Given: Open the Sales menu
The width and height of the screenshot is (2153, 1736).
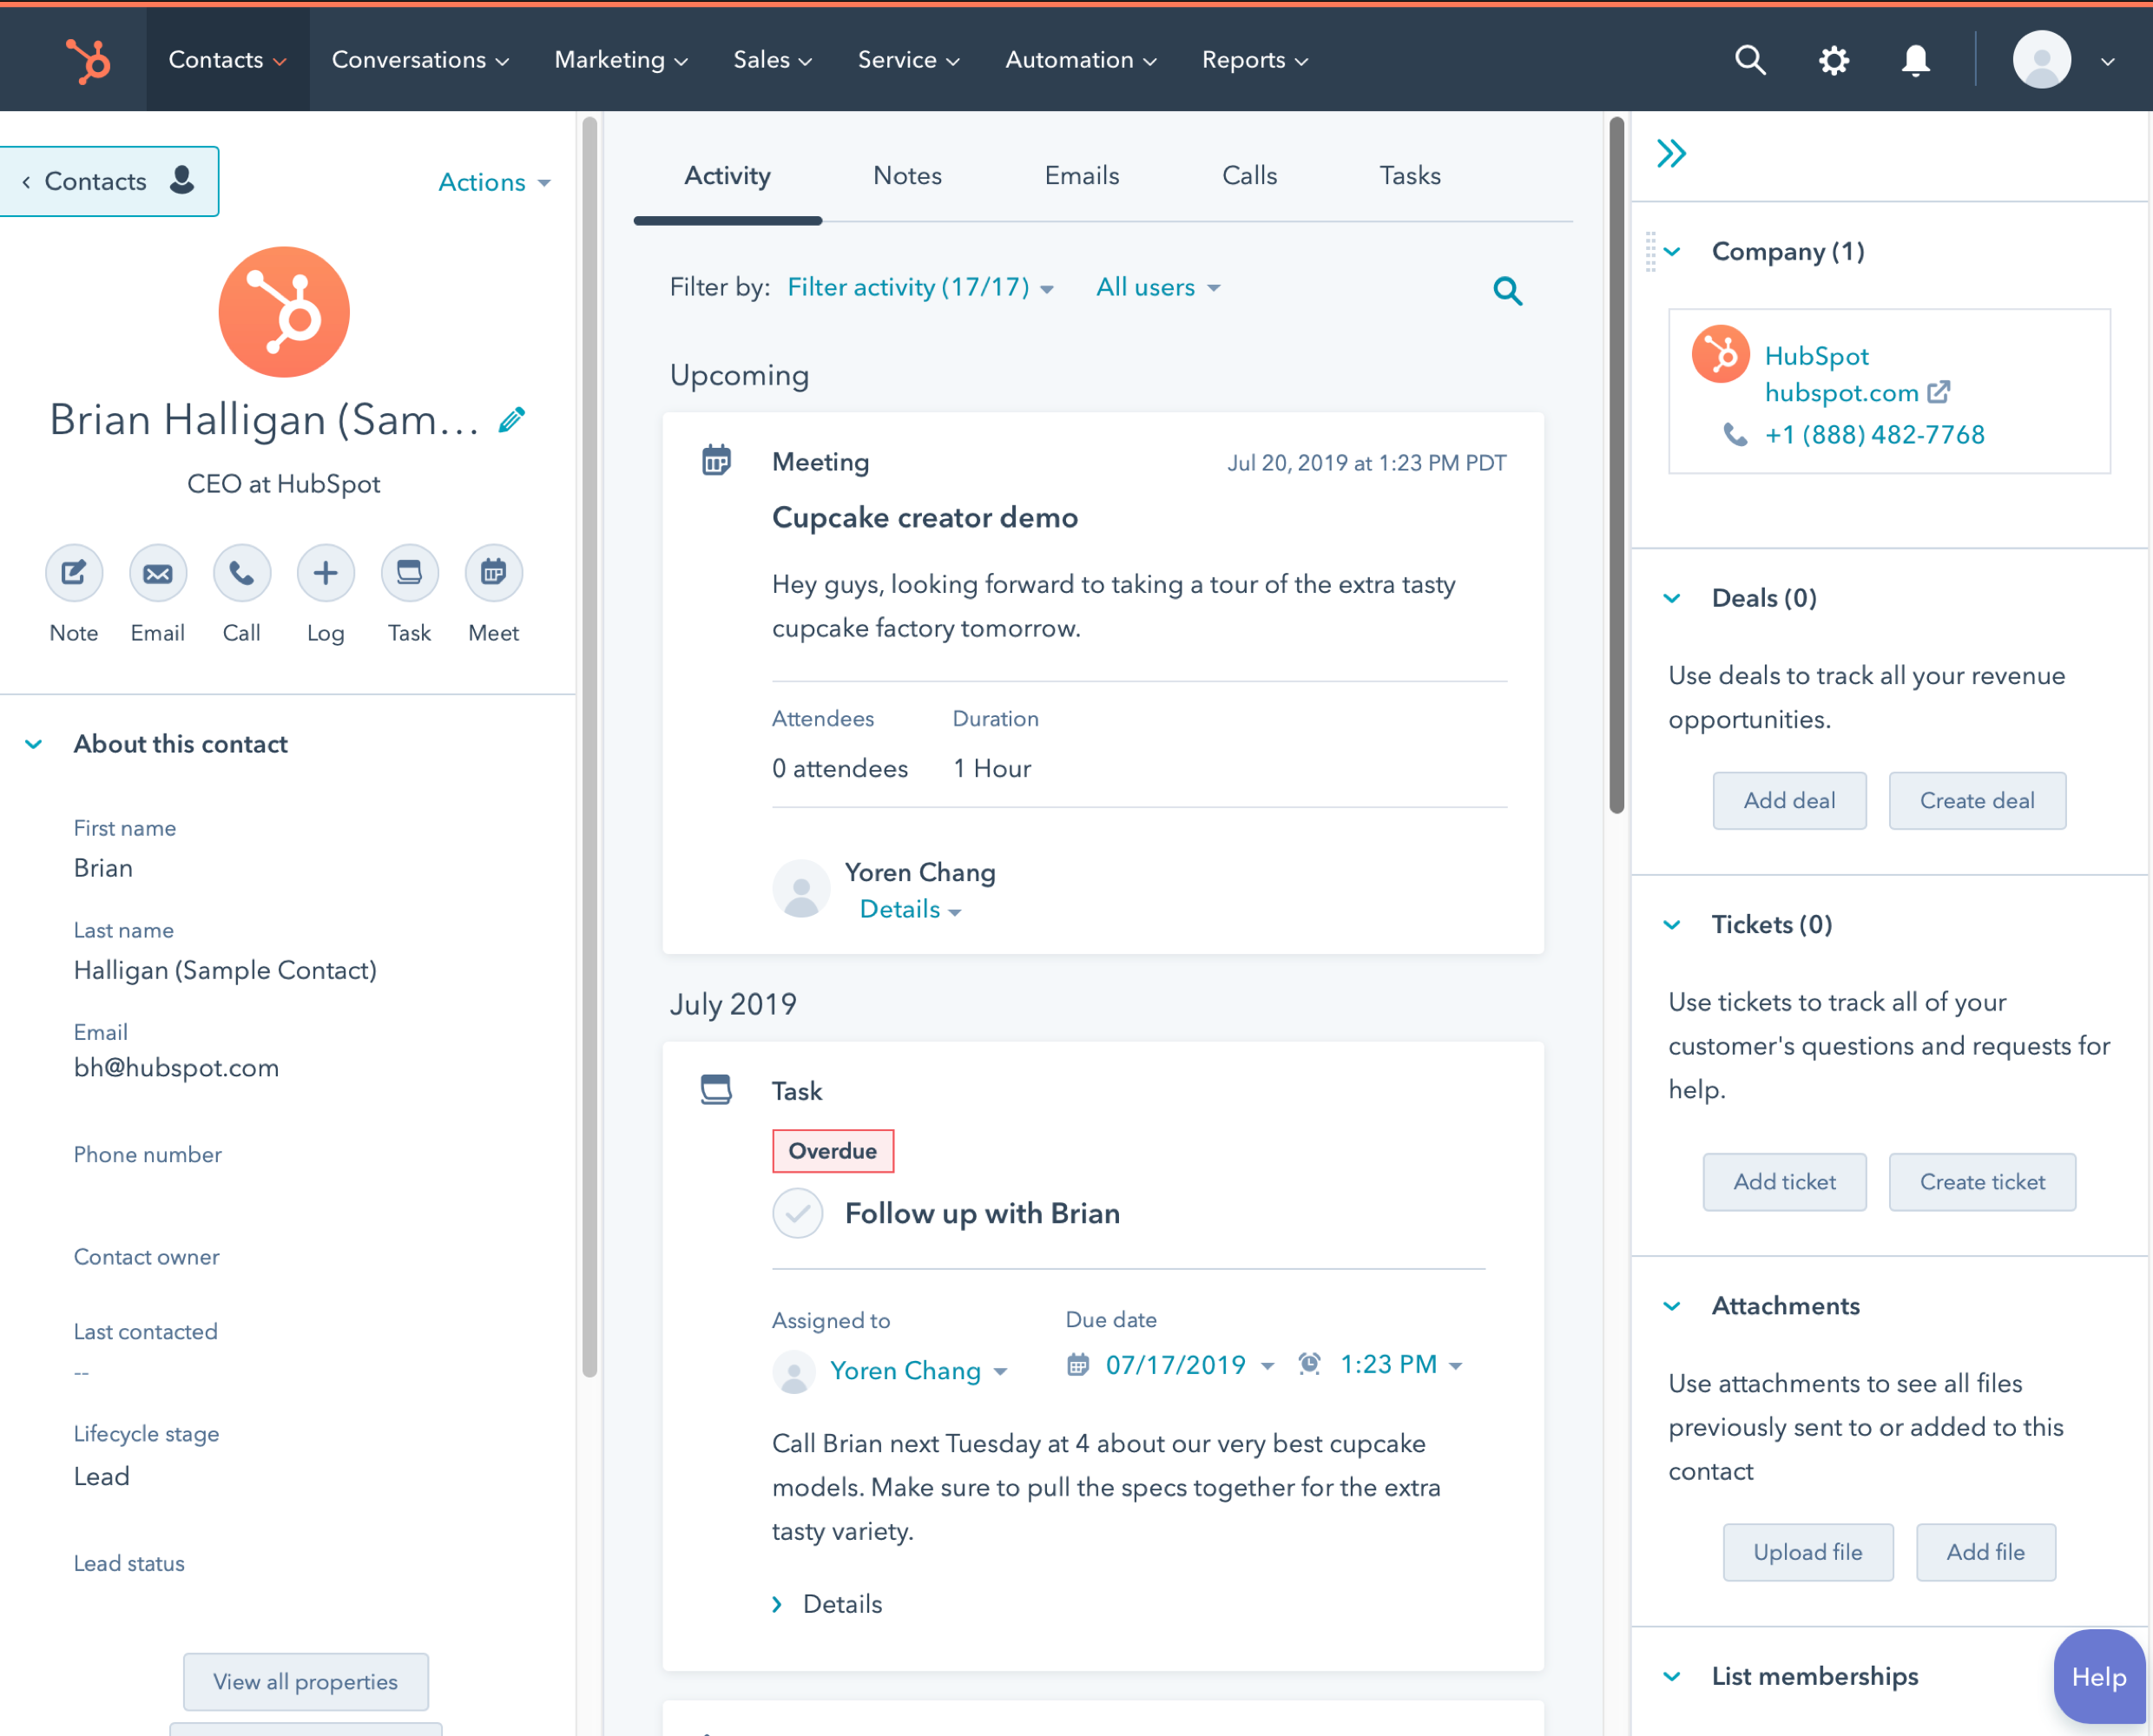Looking at the screenshot, I should pos(772,60).
